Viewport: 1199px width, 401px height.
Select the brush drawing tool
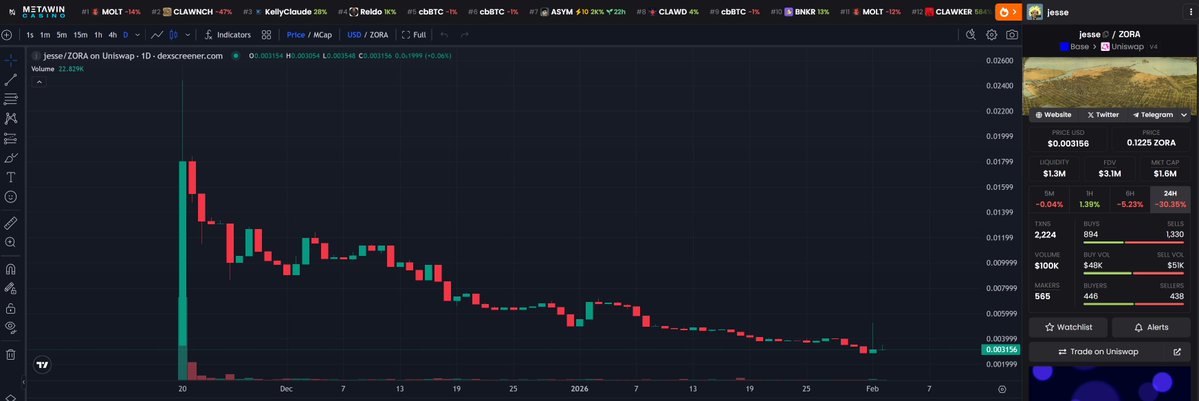pos(11,158)
